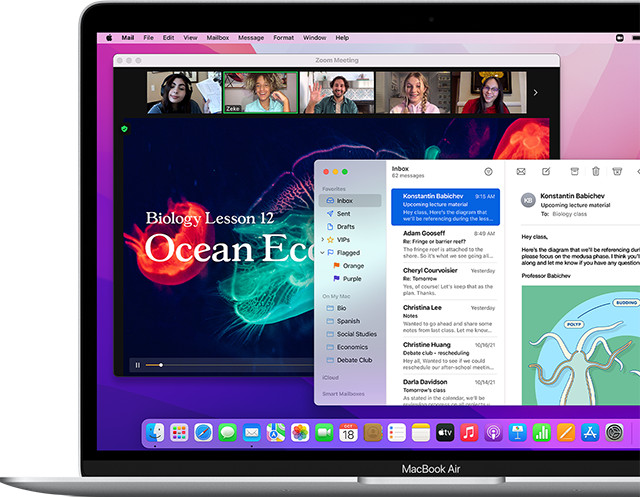This screenshot has height=497, width=640.
Task: Open the Edit menu
Action: (x=169, y=38)
